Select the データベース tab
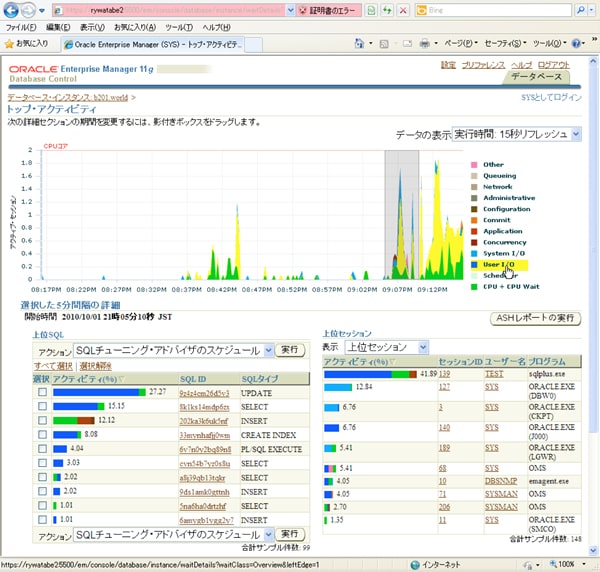 tap(538, 77)
